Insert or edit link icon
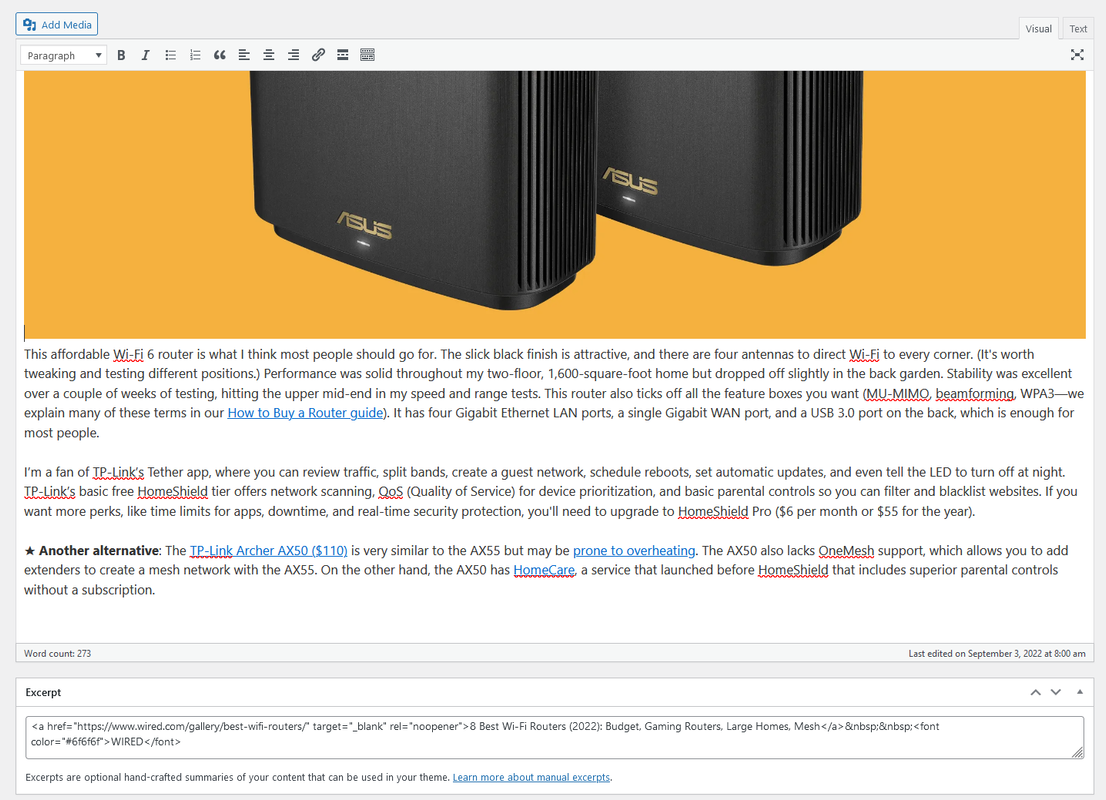 pos(318,55)
